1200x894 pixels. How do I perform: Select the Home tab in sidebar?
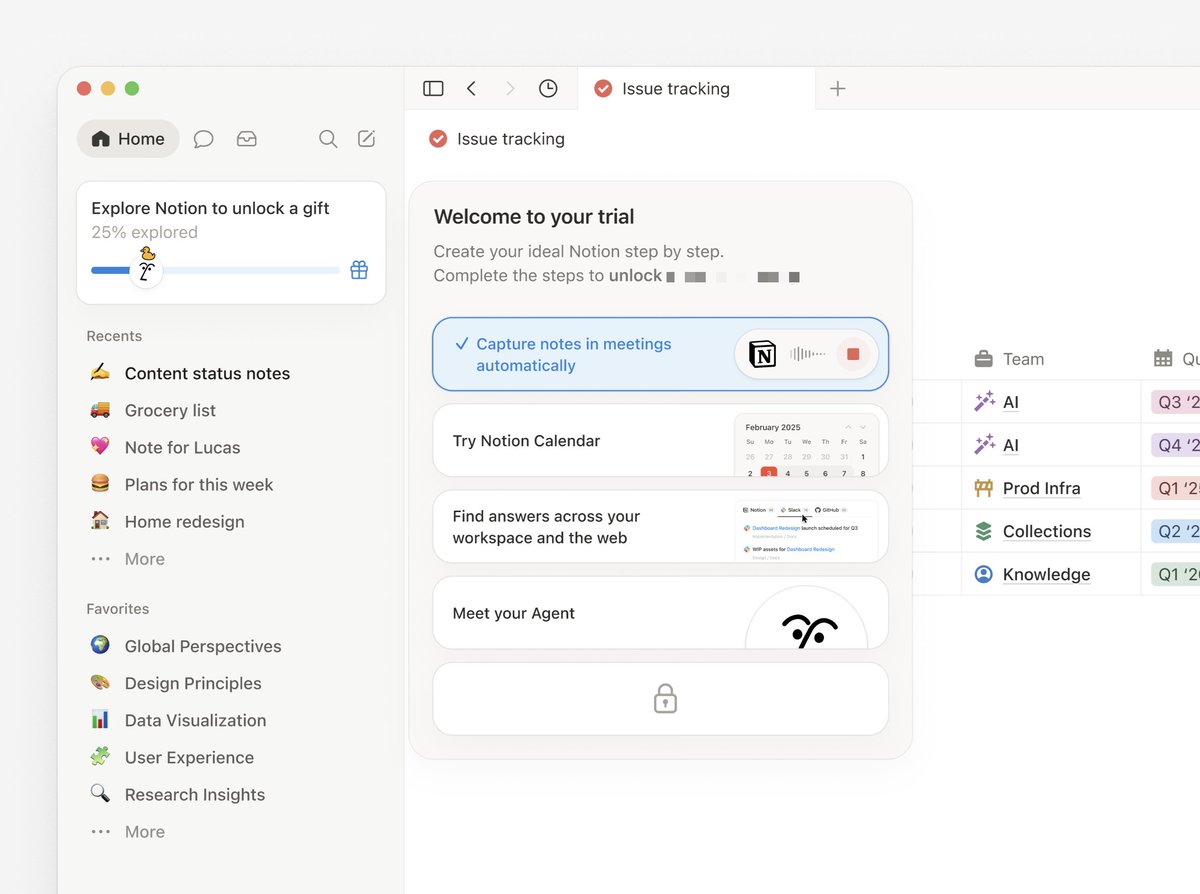128,139
